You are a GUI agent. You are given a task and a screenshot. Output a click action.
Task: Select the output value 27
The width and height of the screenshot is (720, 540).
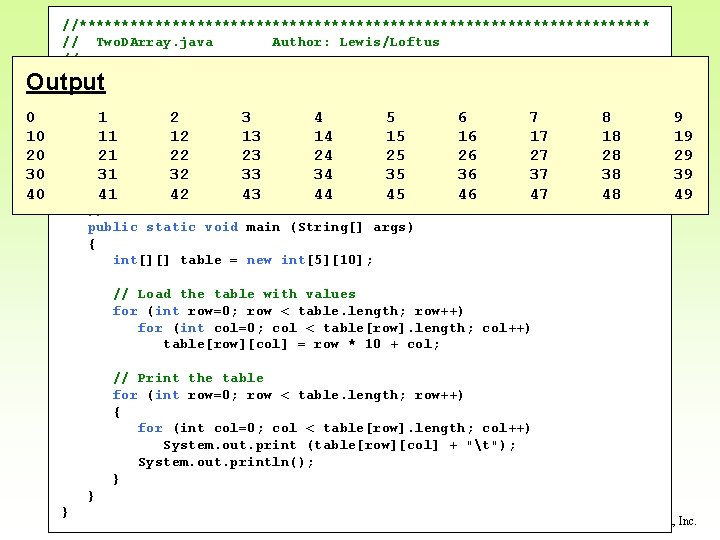click(539, 156)
